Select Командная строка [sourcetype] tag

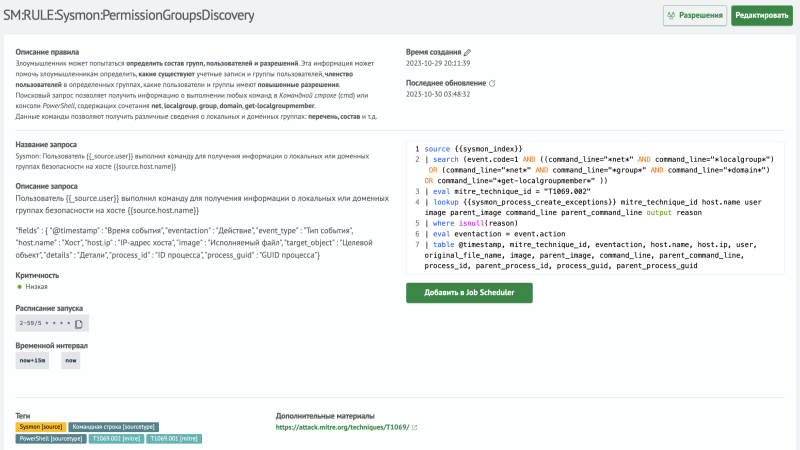coord(113,427)
